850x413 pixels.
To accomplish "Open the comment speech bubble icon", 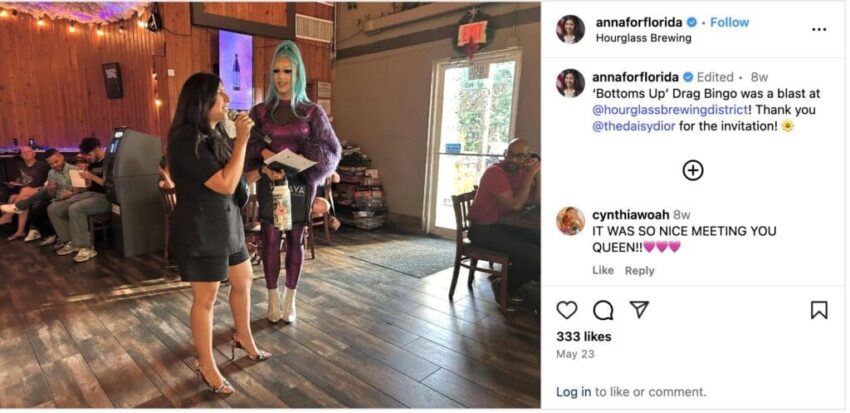I will tap(603, 310).
